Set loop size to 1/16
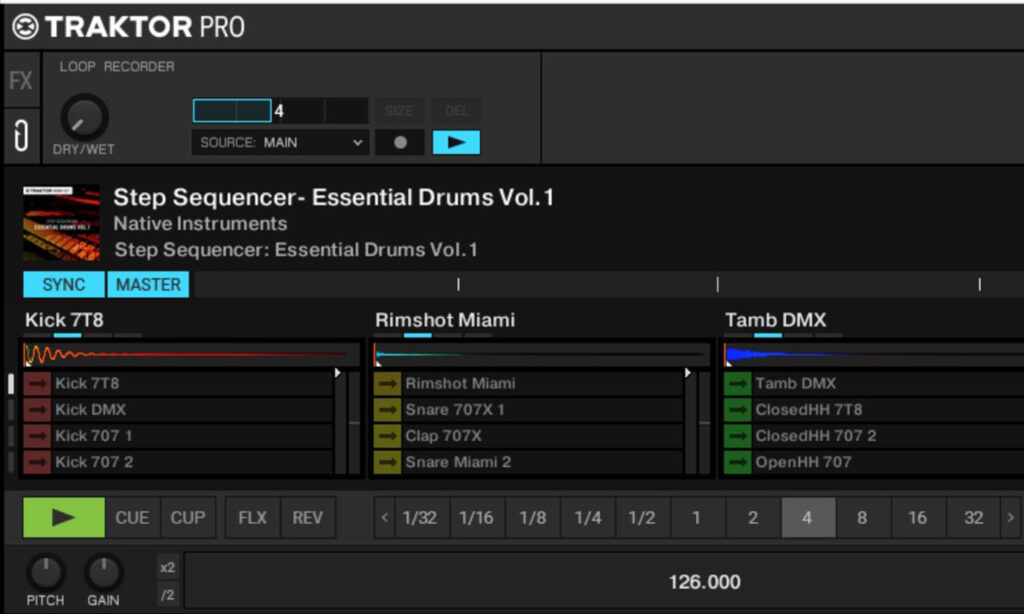The image size is (1024, 614). (x=476, y=517)
